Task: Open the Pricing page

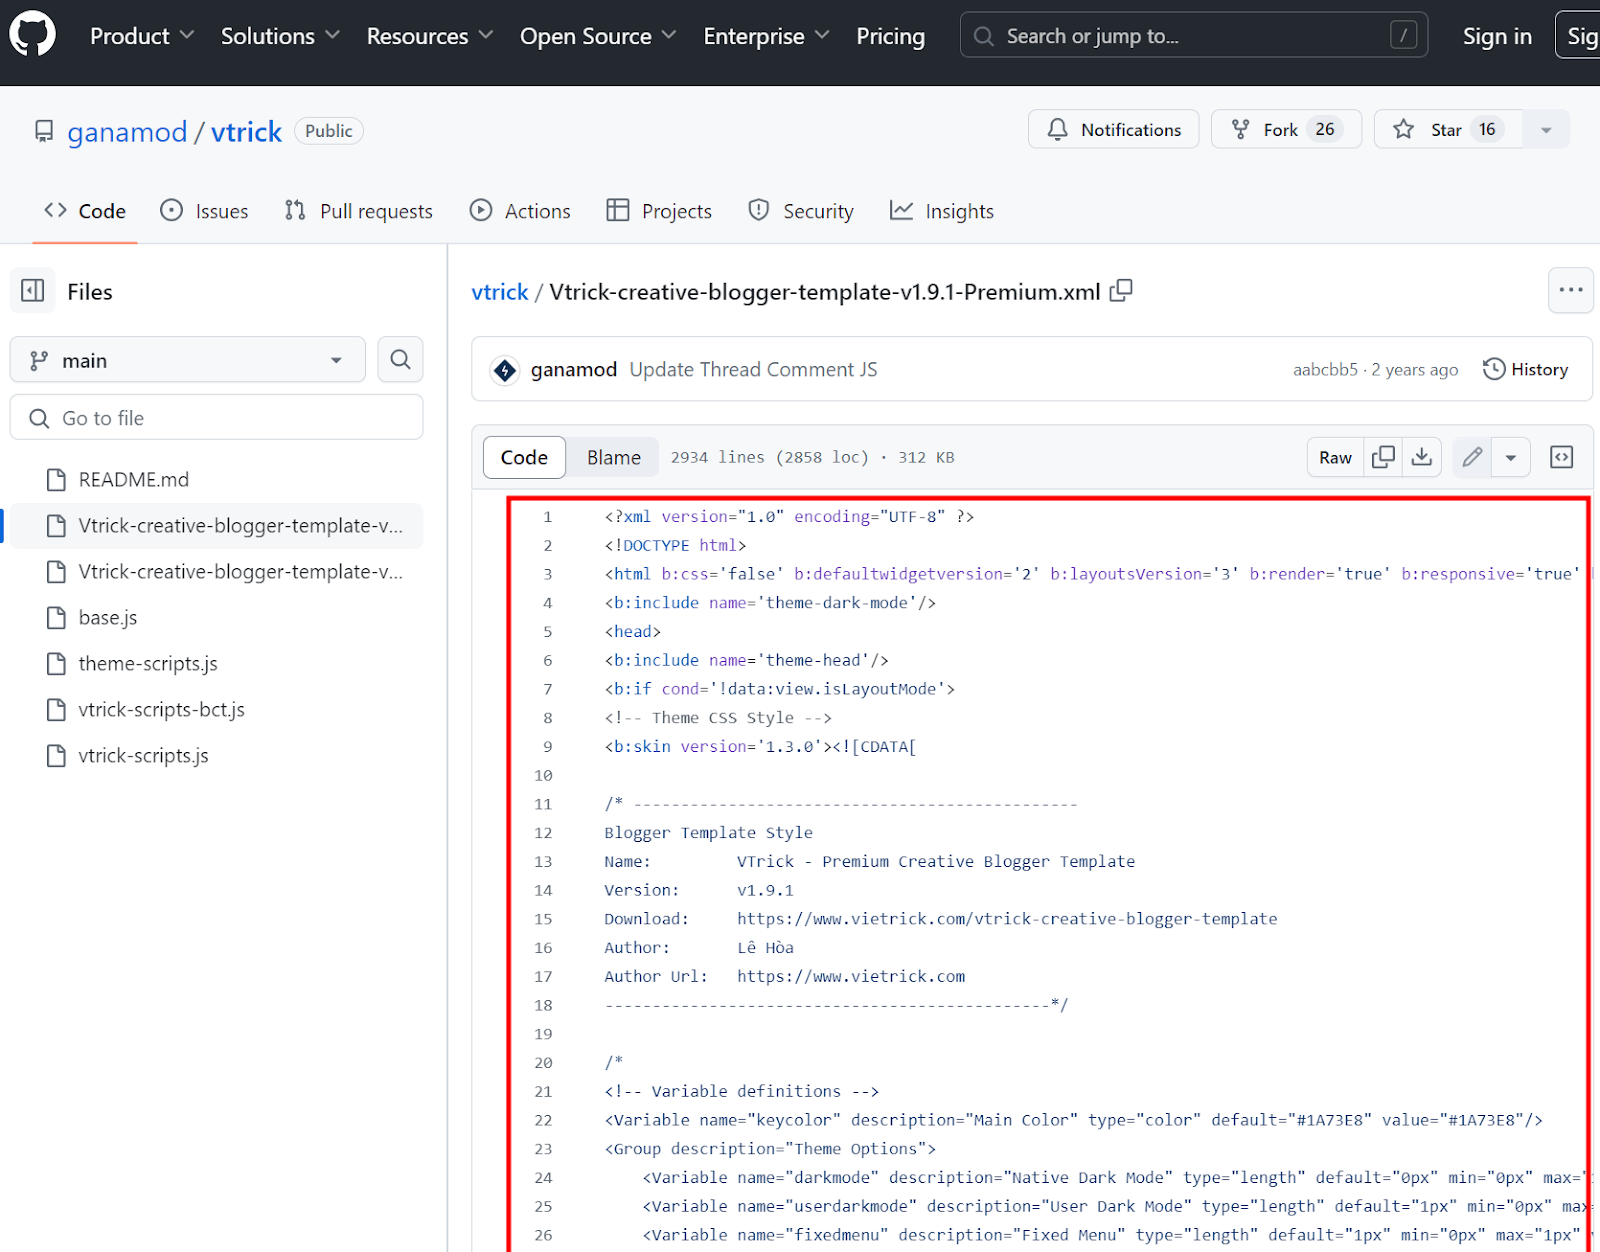Action: coord(890,36)
